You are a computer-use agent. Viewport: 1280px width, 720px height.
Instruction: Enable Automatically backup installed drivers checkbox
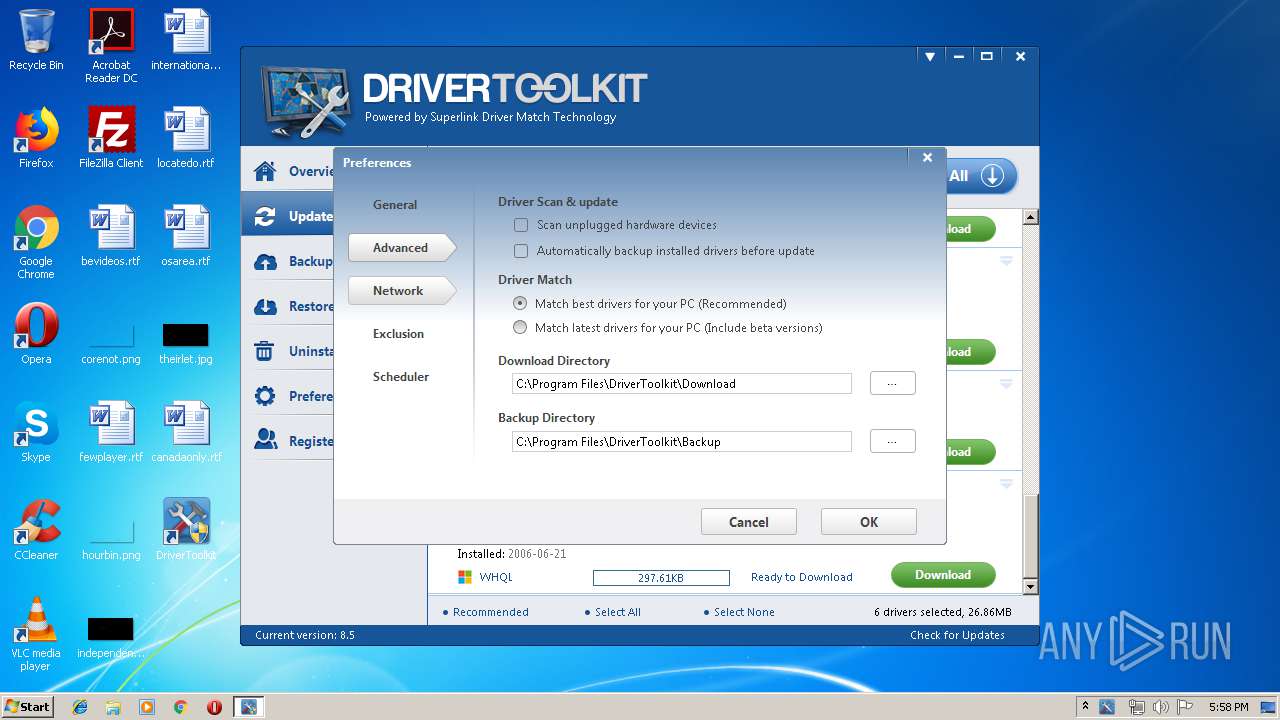coord(521,251)
